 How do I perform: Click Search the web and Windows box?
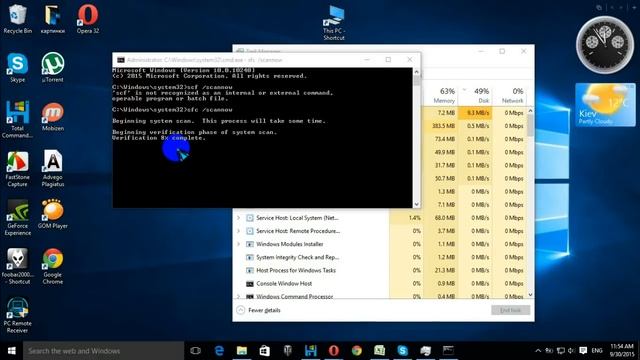(x=104, y=351)
